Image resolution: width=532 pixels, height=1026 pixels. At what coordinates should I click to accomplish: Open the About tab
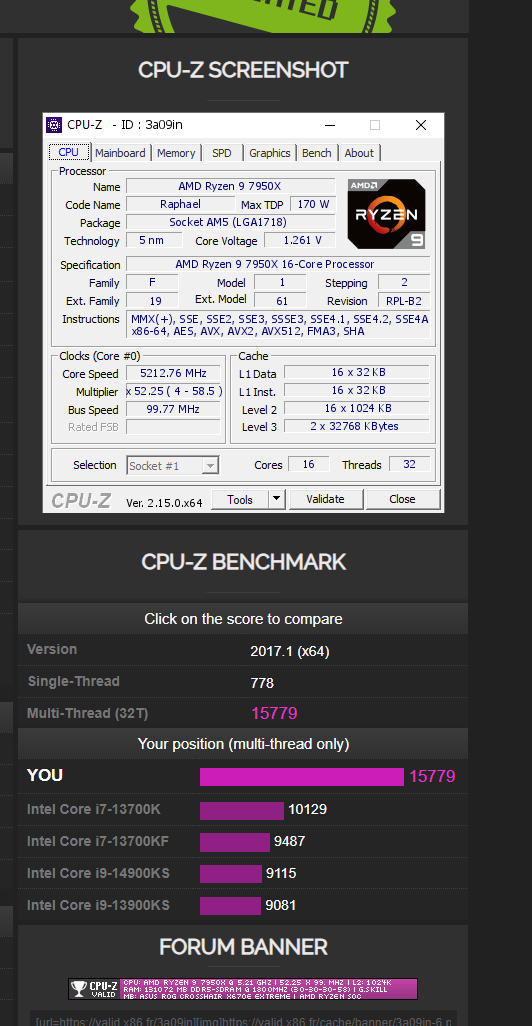tap(359, 153)
